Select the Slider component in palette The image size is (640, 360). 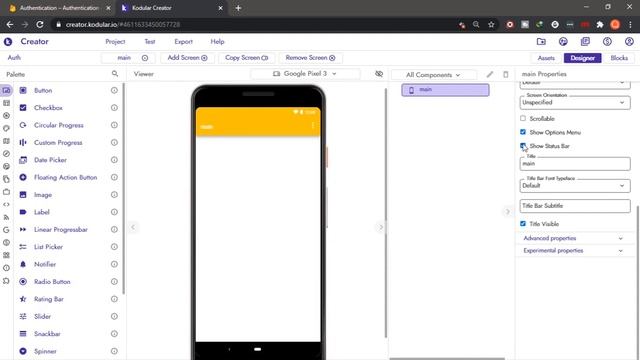[42, 316]
